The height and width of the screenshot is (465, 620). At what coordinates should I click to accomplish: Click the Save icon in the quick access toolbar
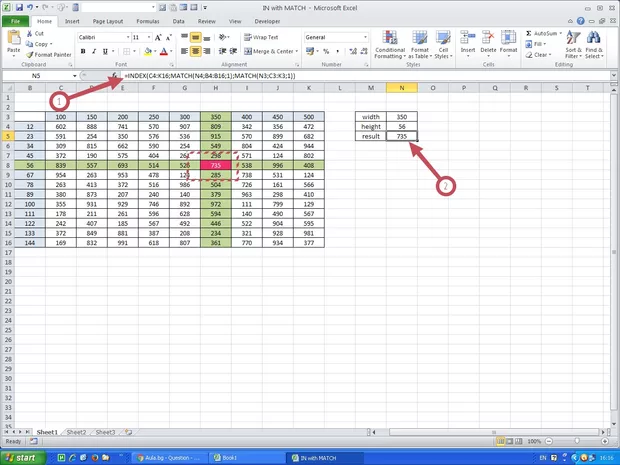[19, 7]
